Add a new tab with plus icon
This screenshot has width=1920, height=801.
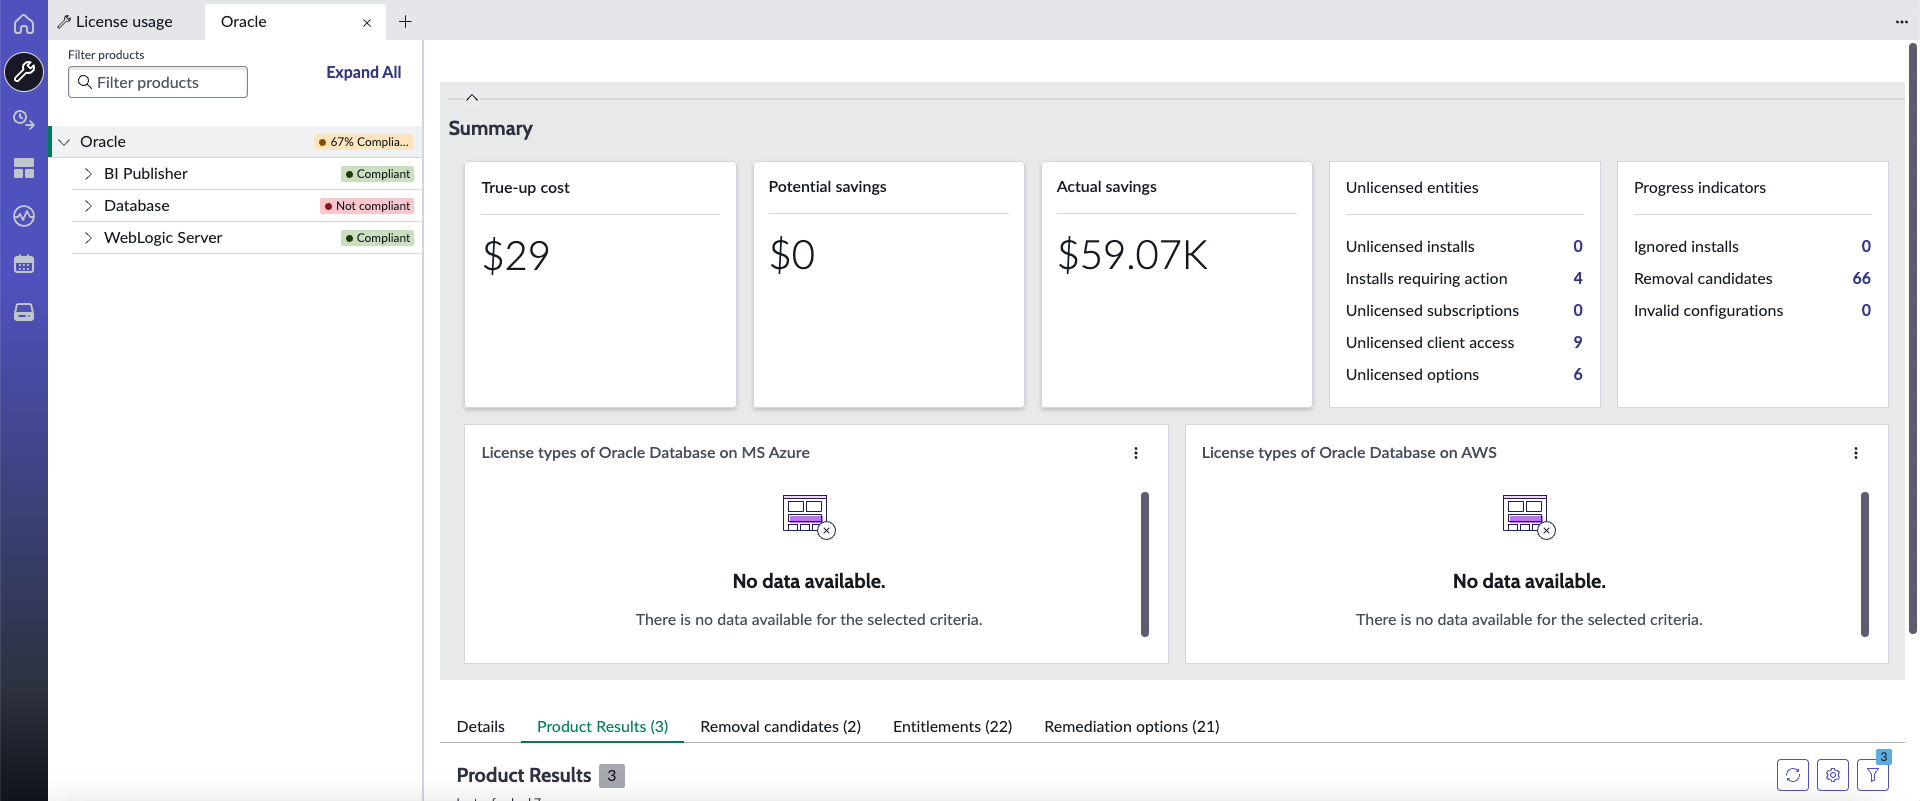click(x=405, y=21)
